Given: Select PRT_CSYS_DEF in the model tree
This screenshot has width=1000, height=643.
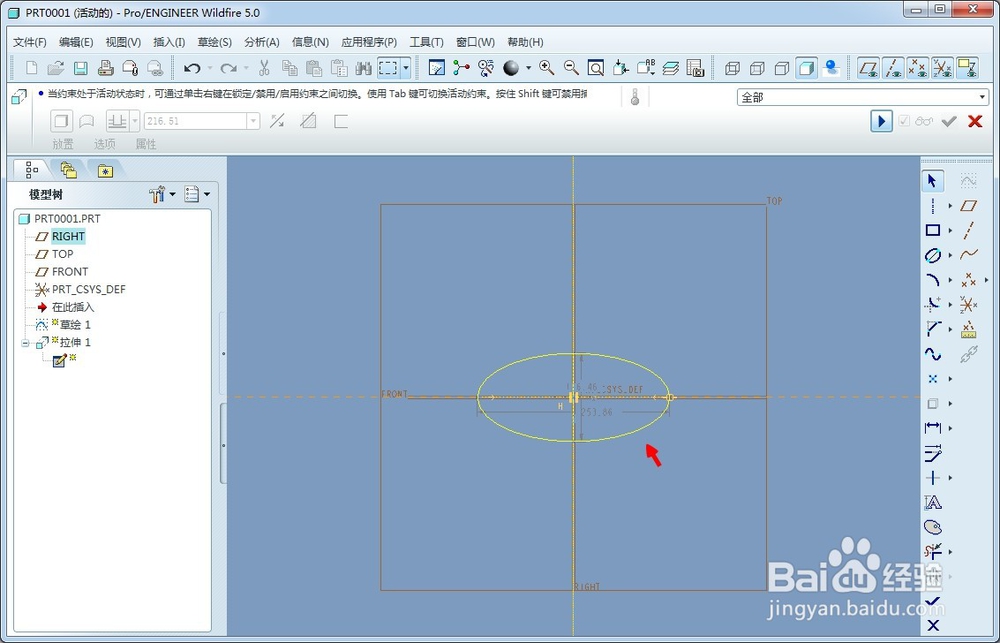Looking at the screenshot, I should click(89, 290).
